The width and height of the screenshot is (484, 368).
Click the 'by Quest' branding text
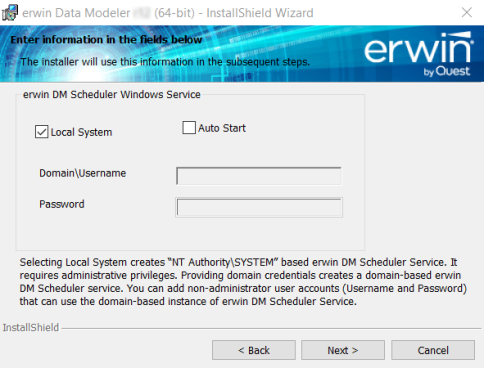point(447,71)
